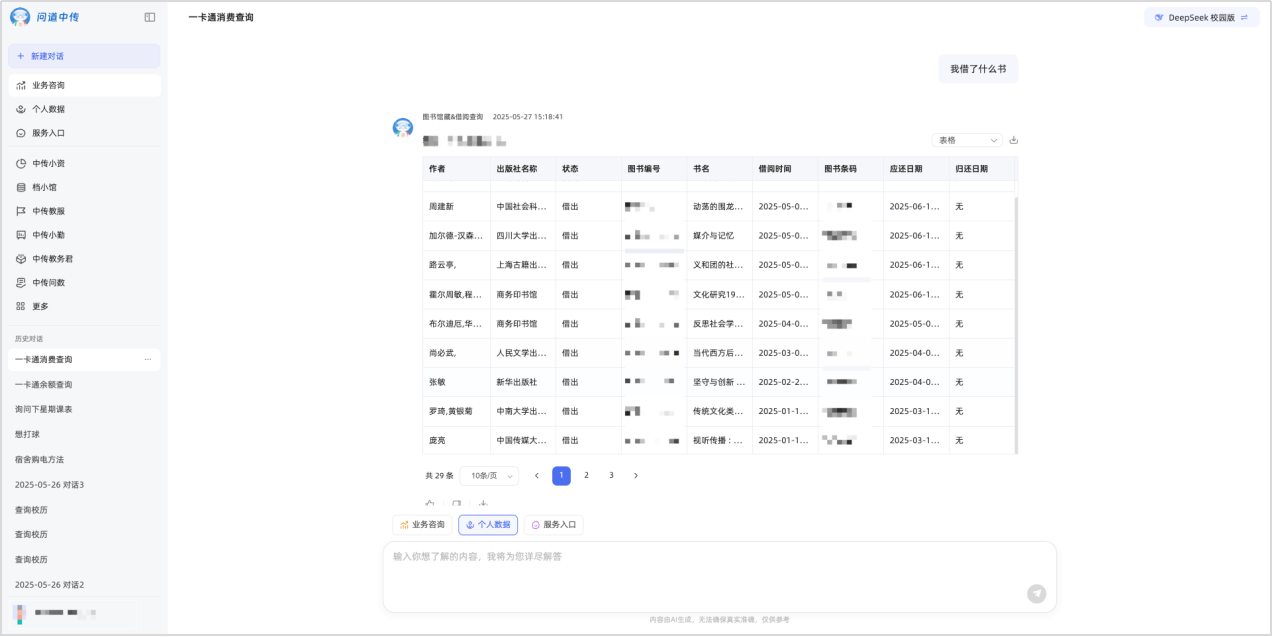Click the send message arrow icon
1273x637 pixels.
click(1037, 594)
